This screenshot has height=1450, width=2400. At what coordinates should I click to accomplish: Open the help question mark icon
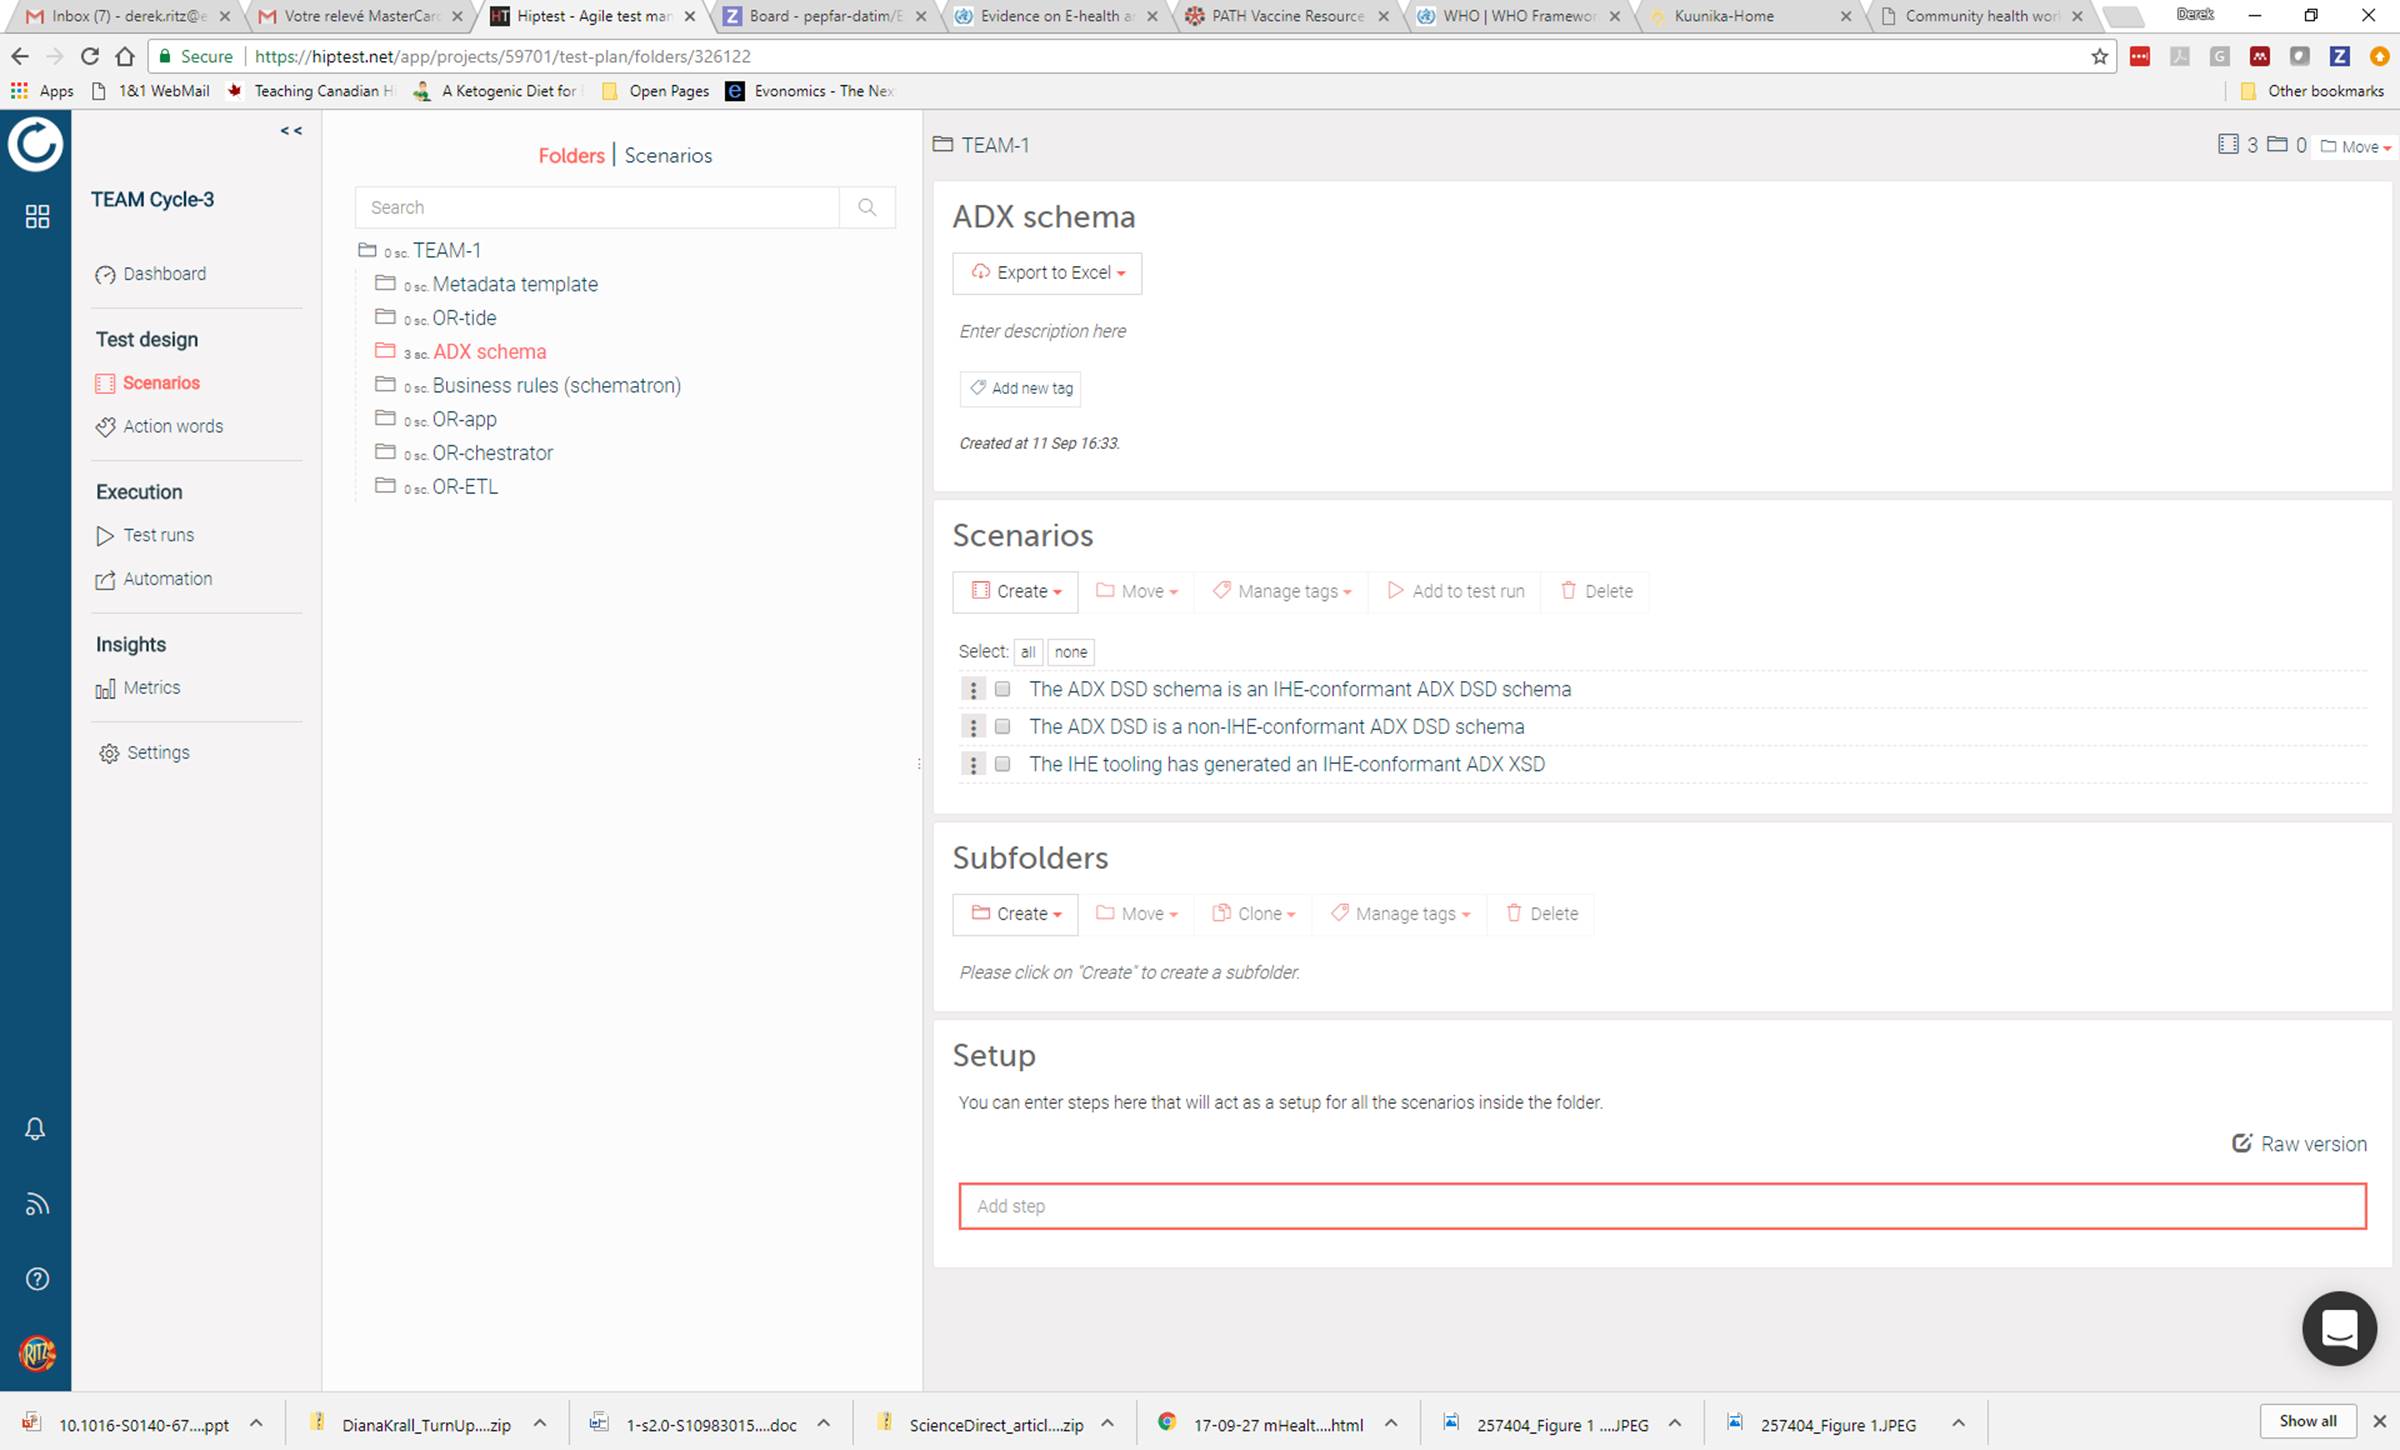[37, 1279]
